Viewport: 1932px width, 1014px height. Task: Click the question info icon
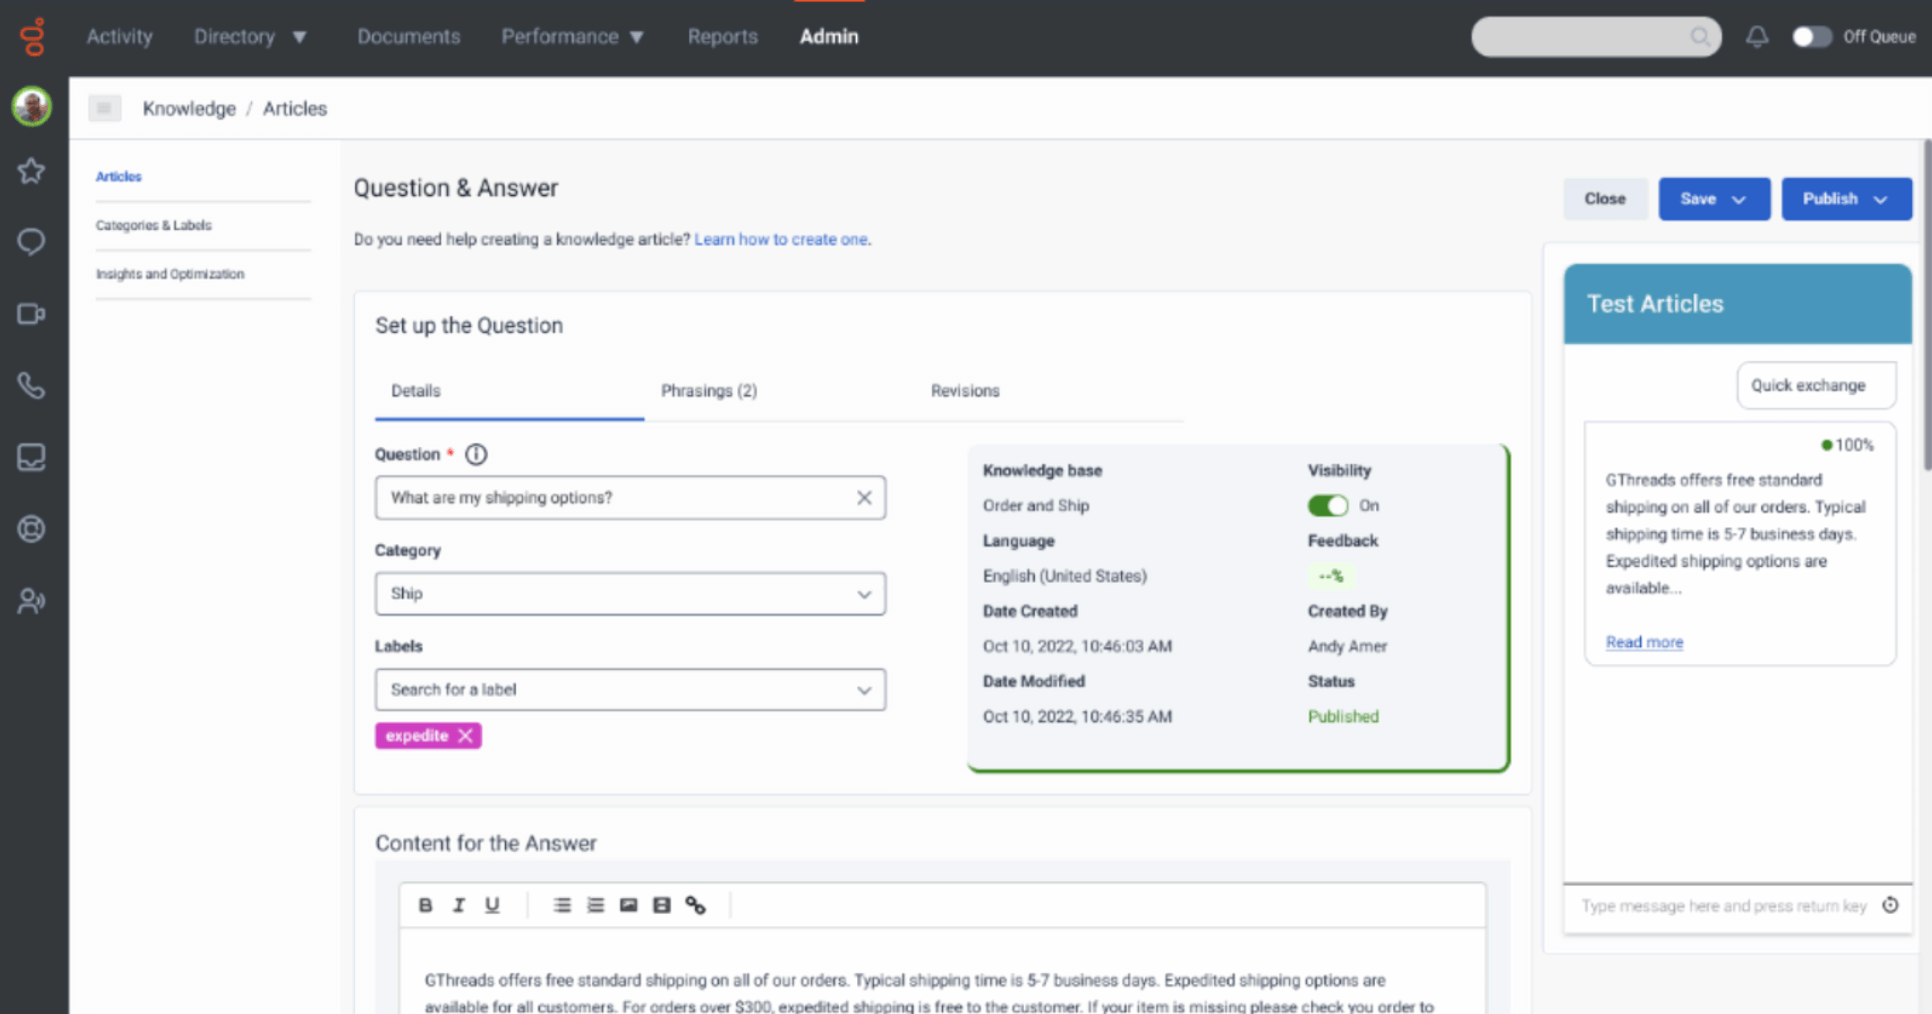point(476,454)
